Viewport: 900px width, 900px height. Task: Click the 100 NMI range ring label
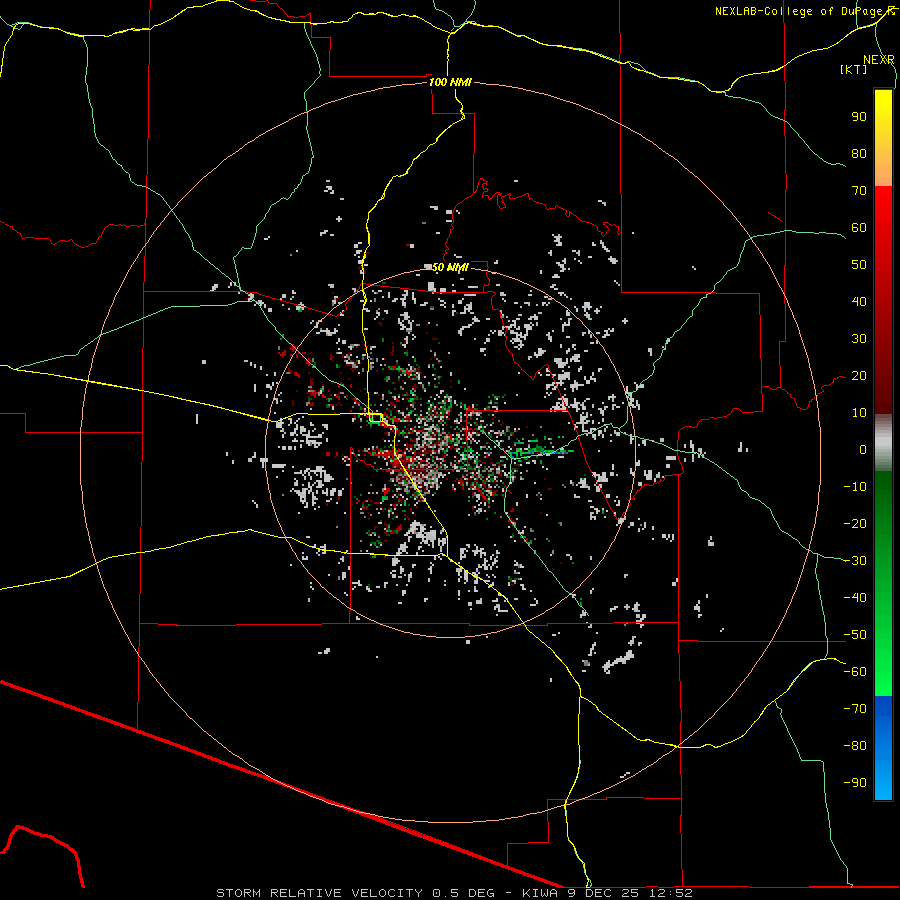[x=451, y=82]
